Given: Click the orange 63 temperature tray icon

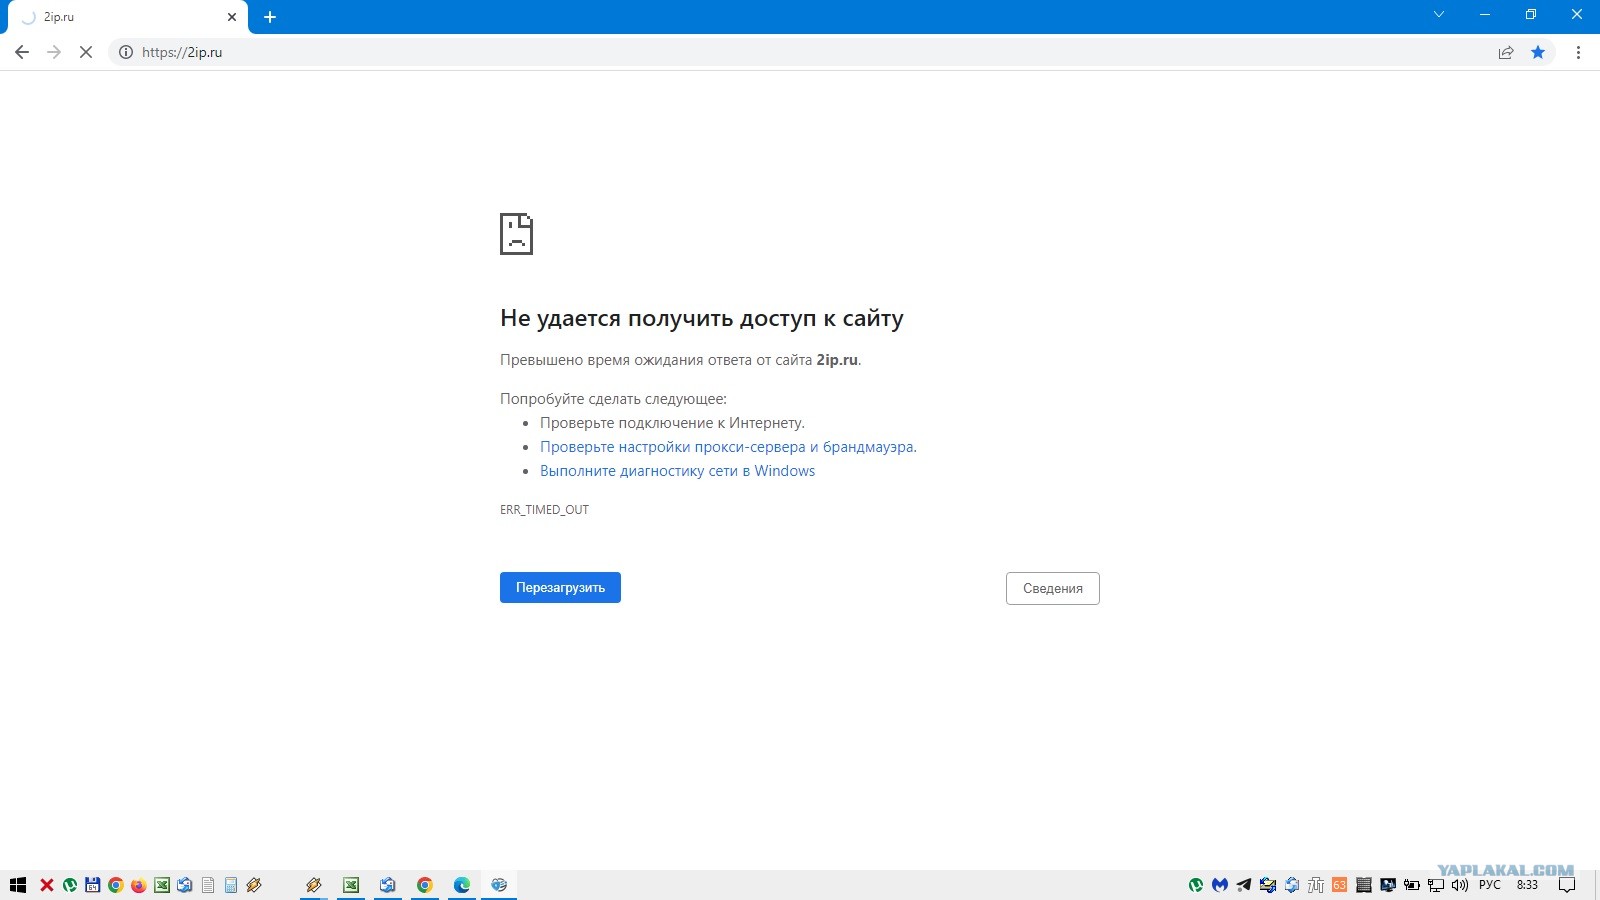Looking at the screenshot, I should click(x=1339, y=885).
